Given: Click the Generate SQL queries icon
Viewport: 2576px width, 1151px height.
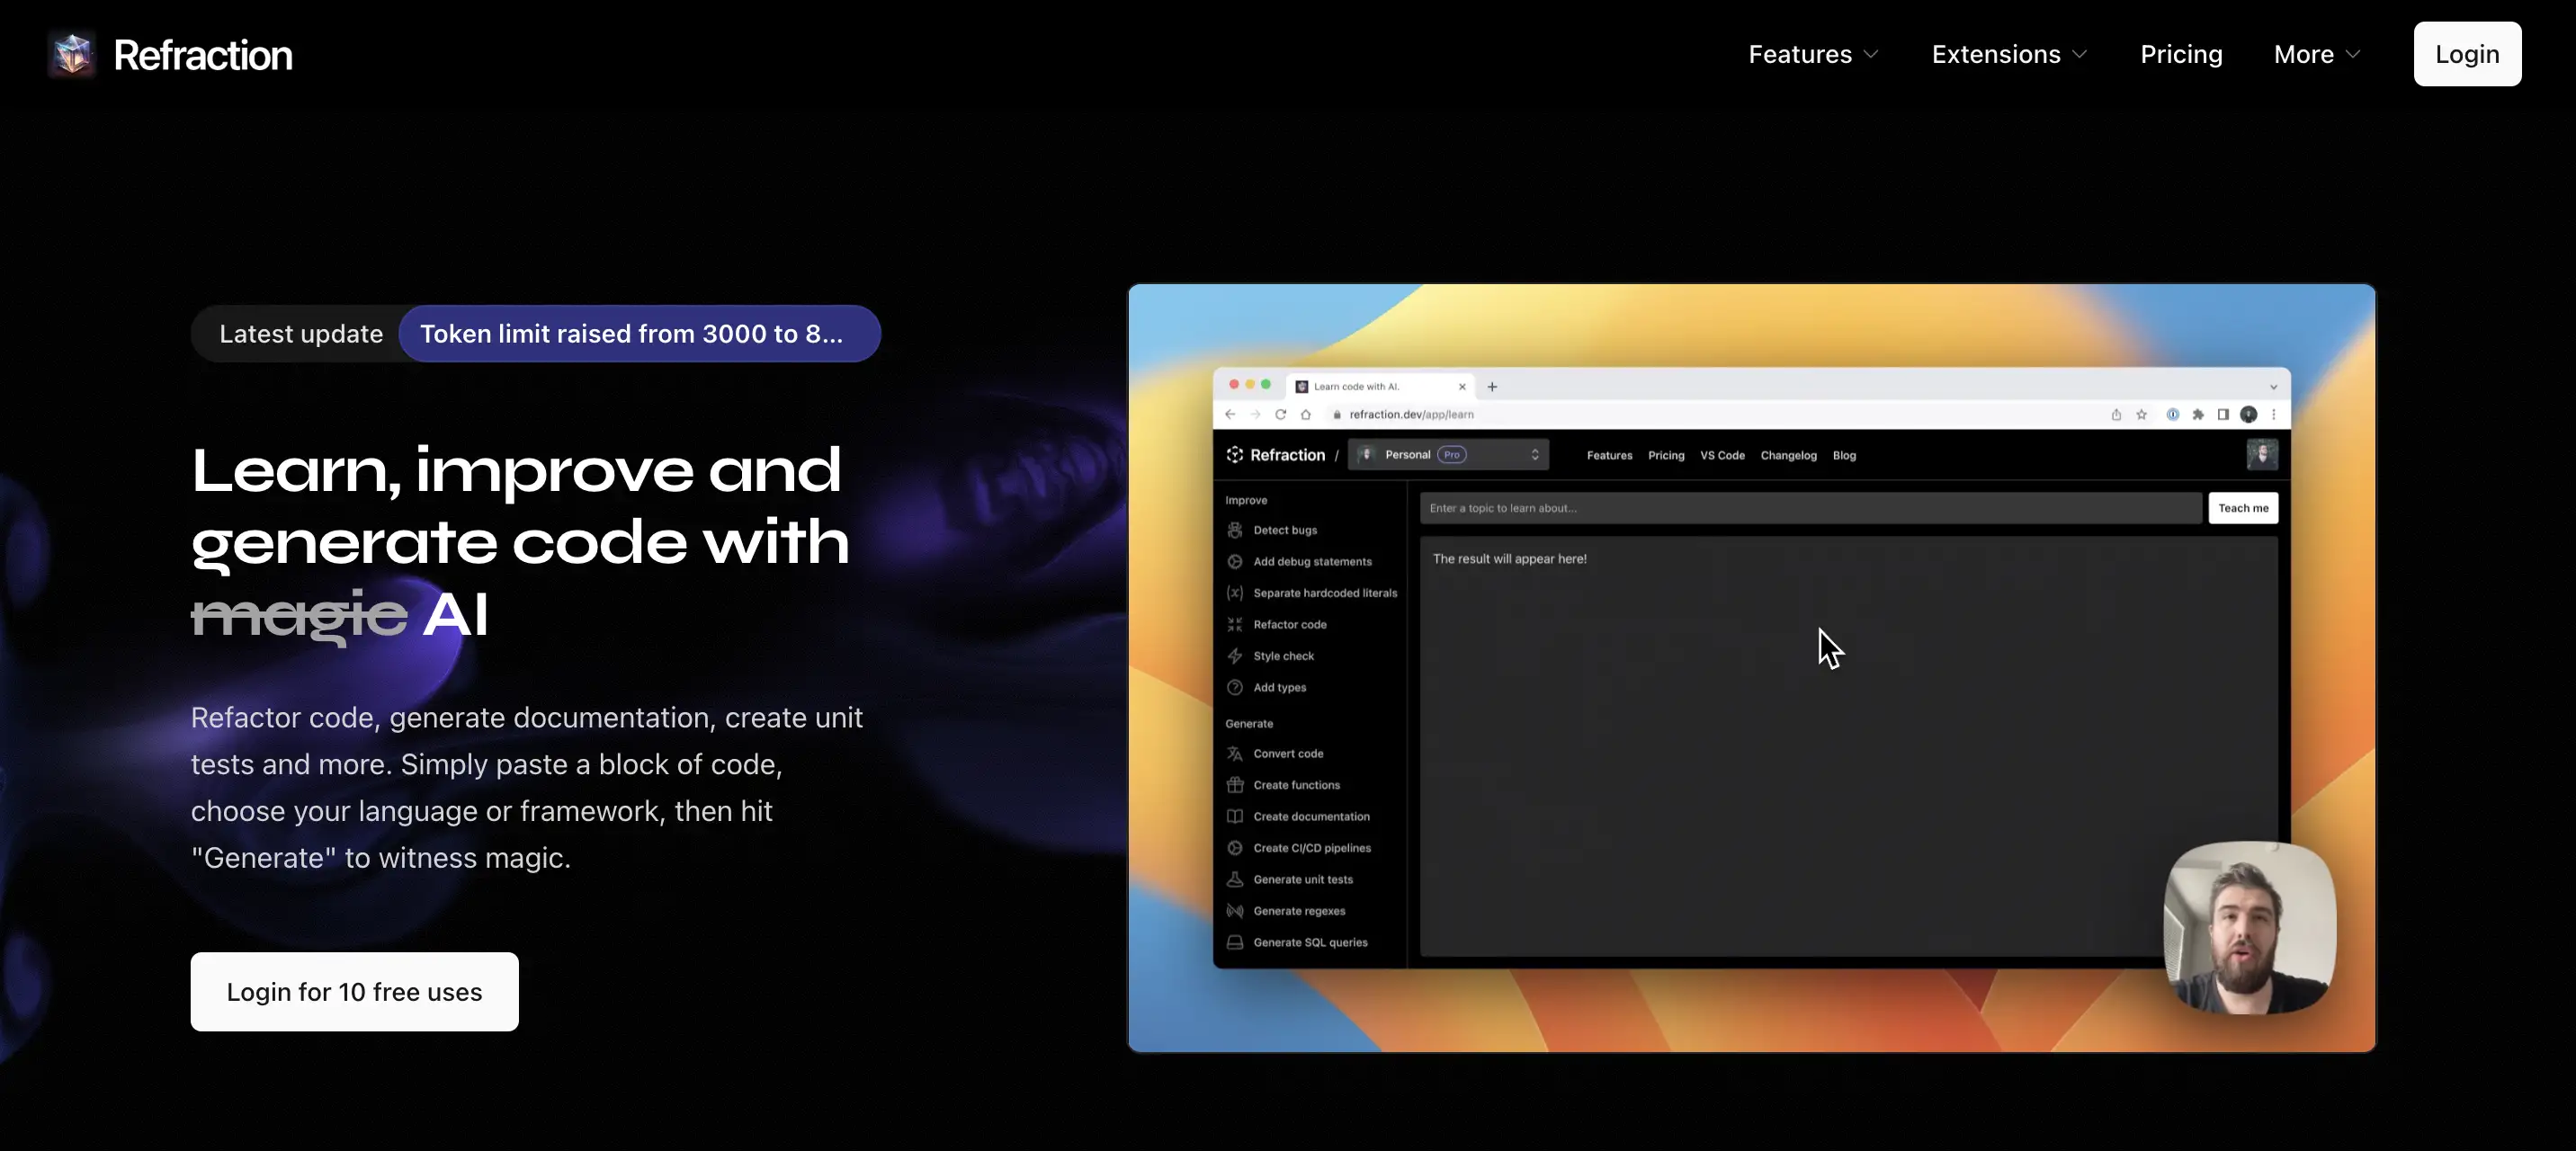Looking at the screenshot, I should (x=1235, y=942).
